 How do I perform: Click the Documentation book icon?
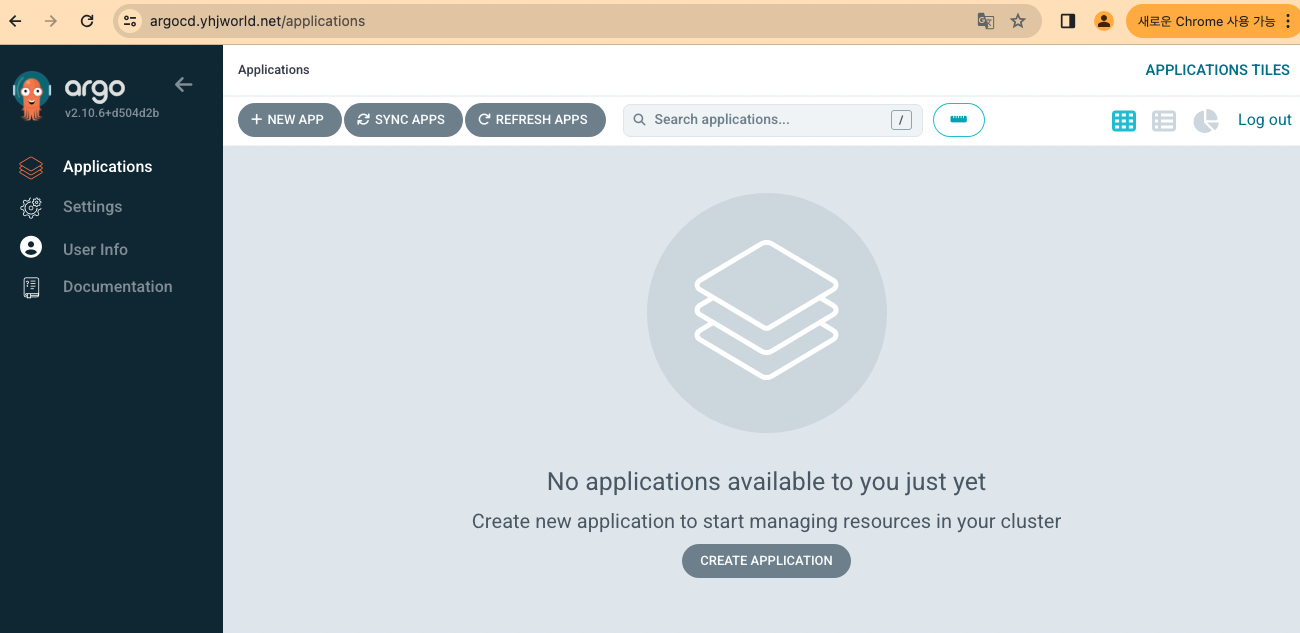31,288
